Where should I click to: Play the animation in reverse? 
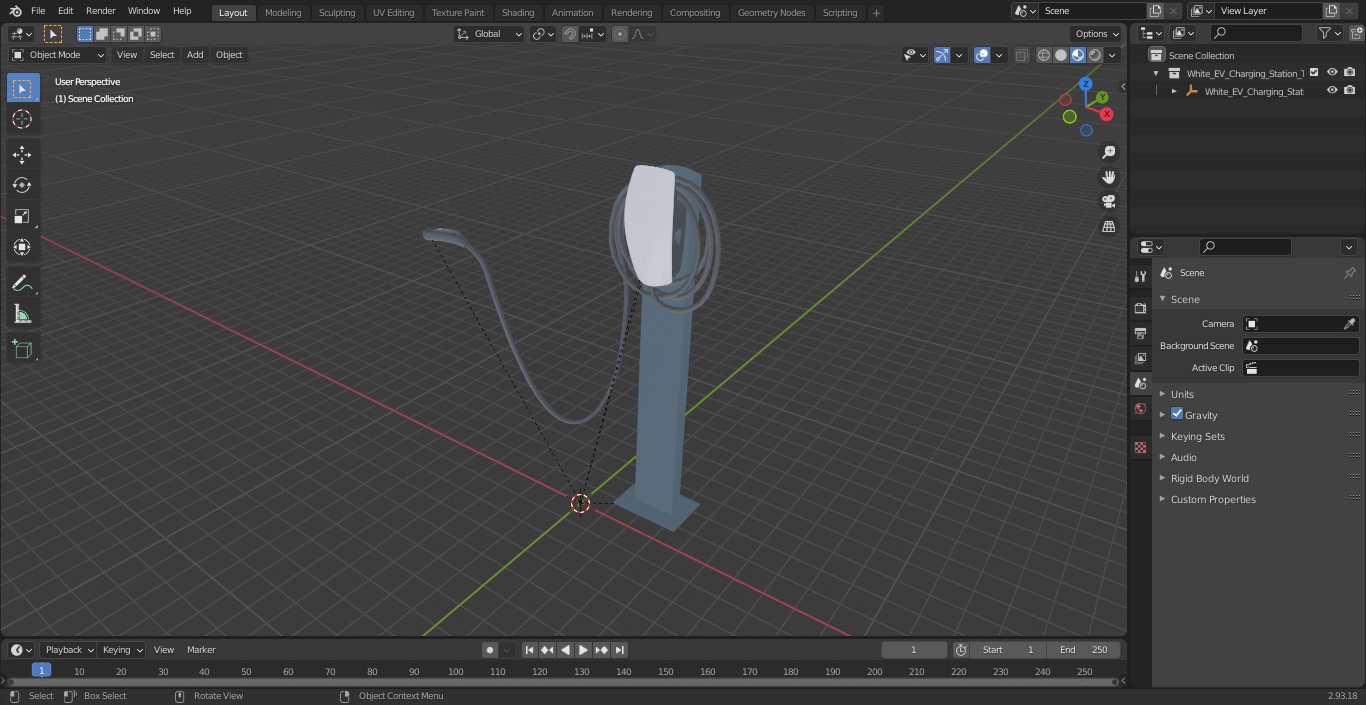(x=565, y=650)
